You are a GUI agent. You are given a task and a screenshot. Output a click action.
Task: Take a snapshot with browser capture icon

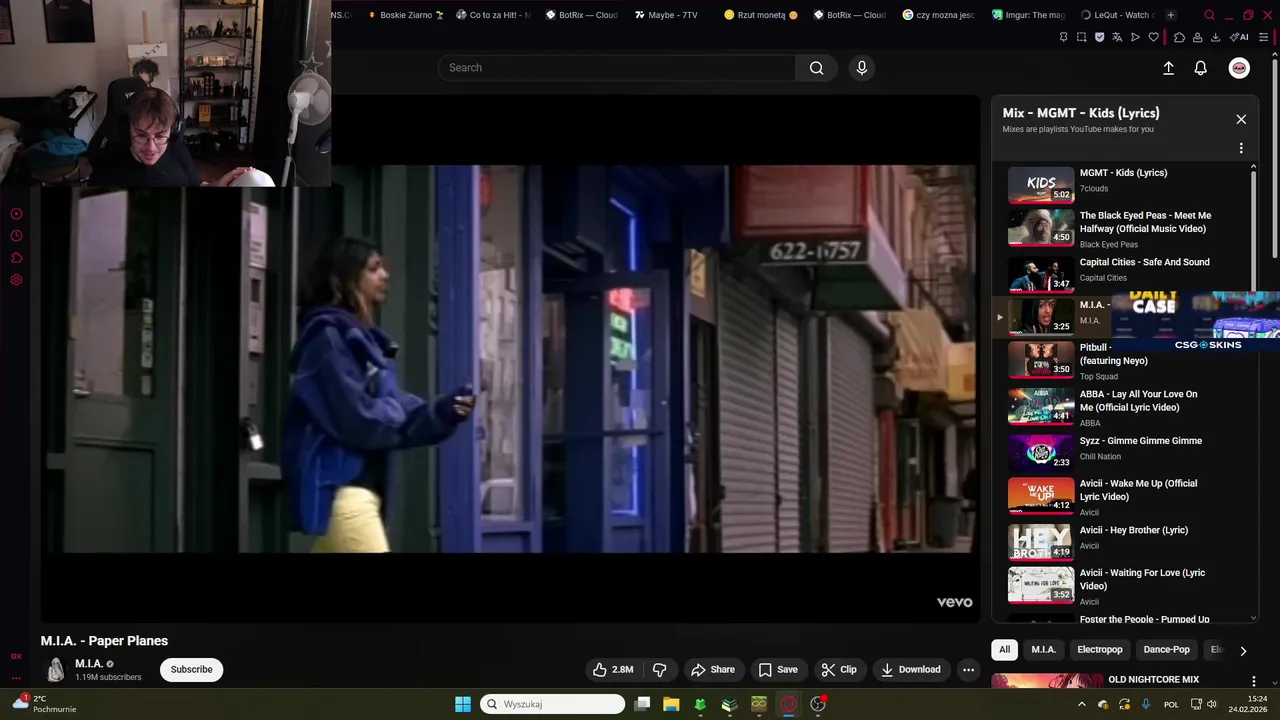tap(1081, 37)
